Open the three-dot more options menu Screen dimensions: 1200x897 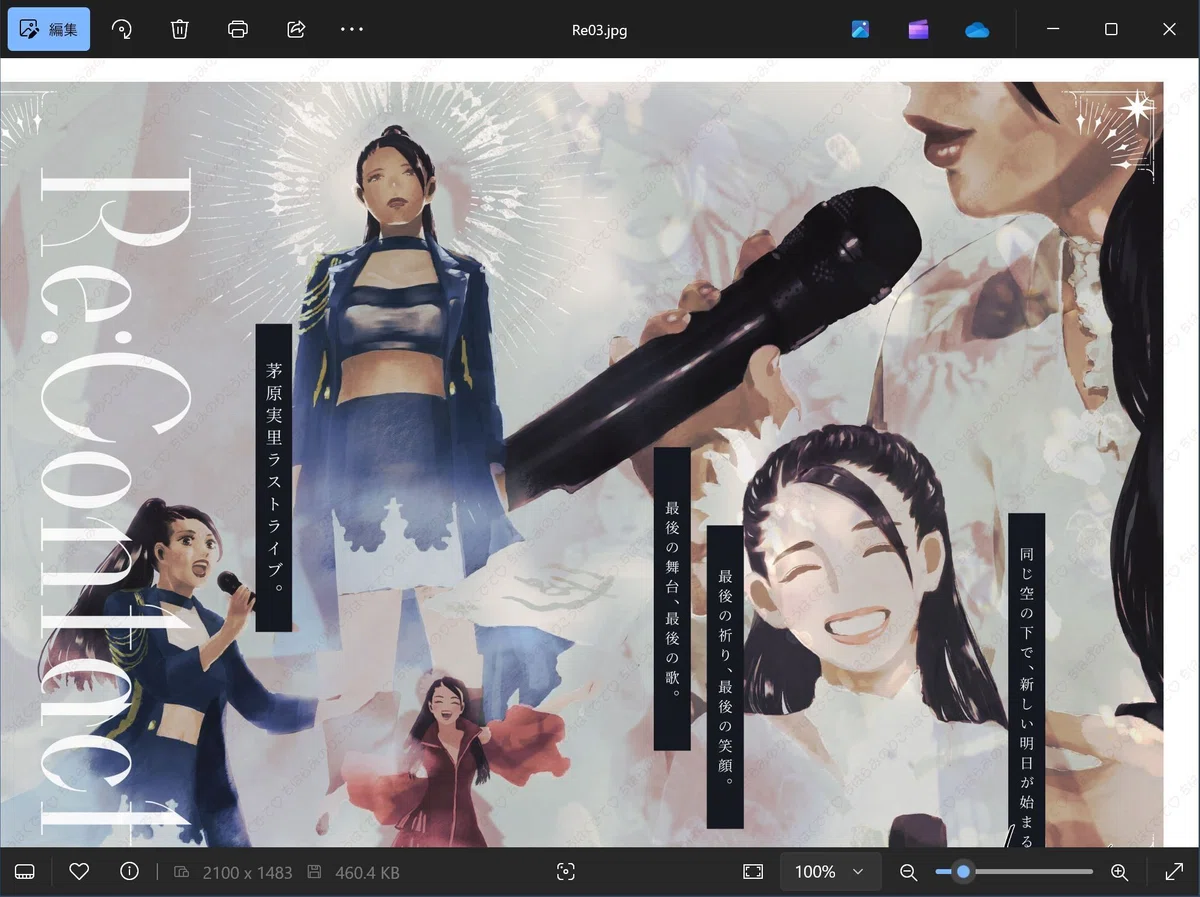pyautogui.click(x=352, y=29)
